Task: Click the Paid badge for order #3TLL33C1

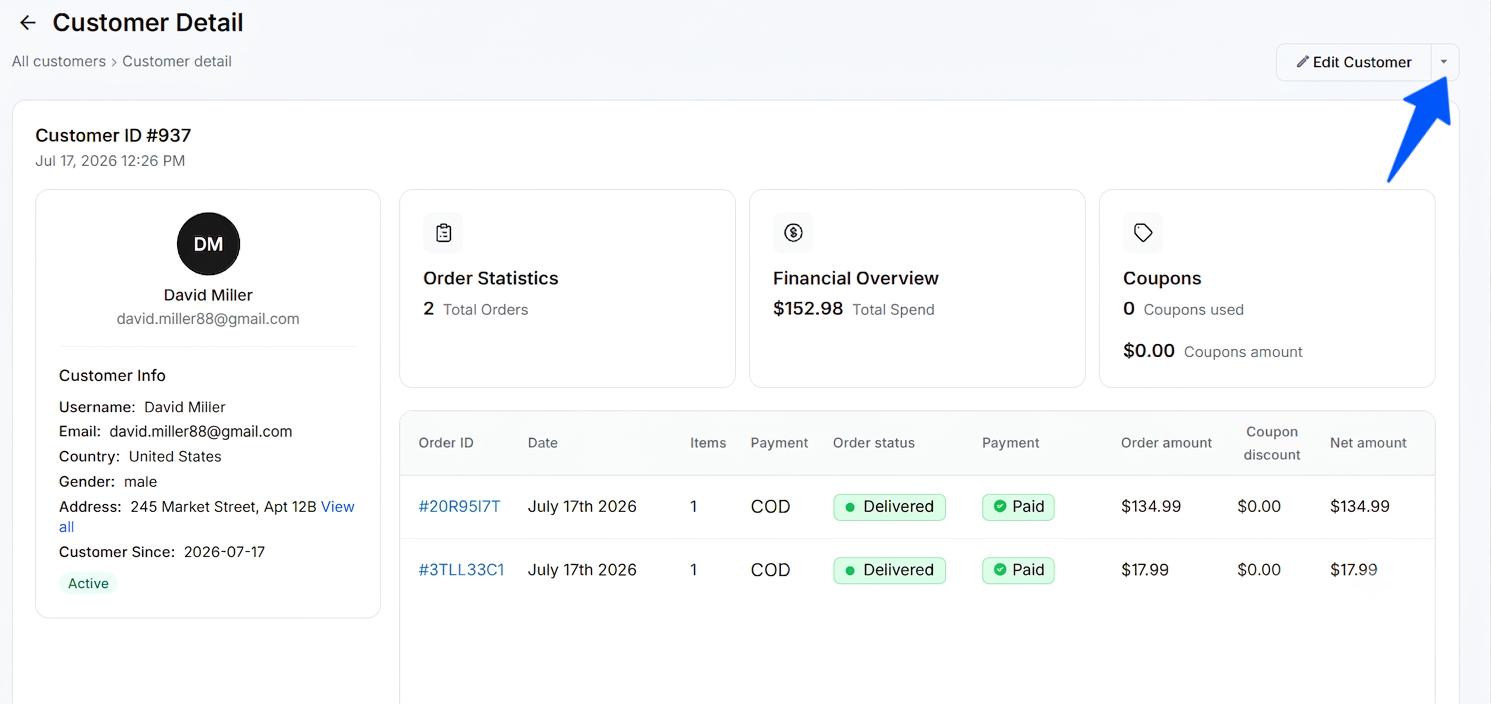Action: (x=1018, y=570)
